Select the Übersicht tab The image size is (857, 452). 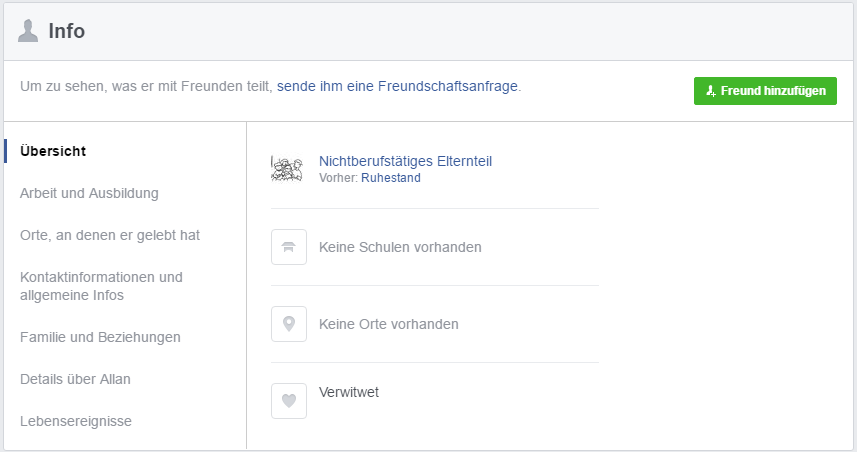coord(53,151)
